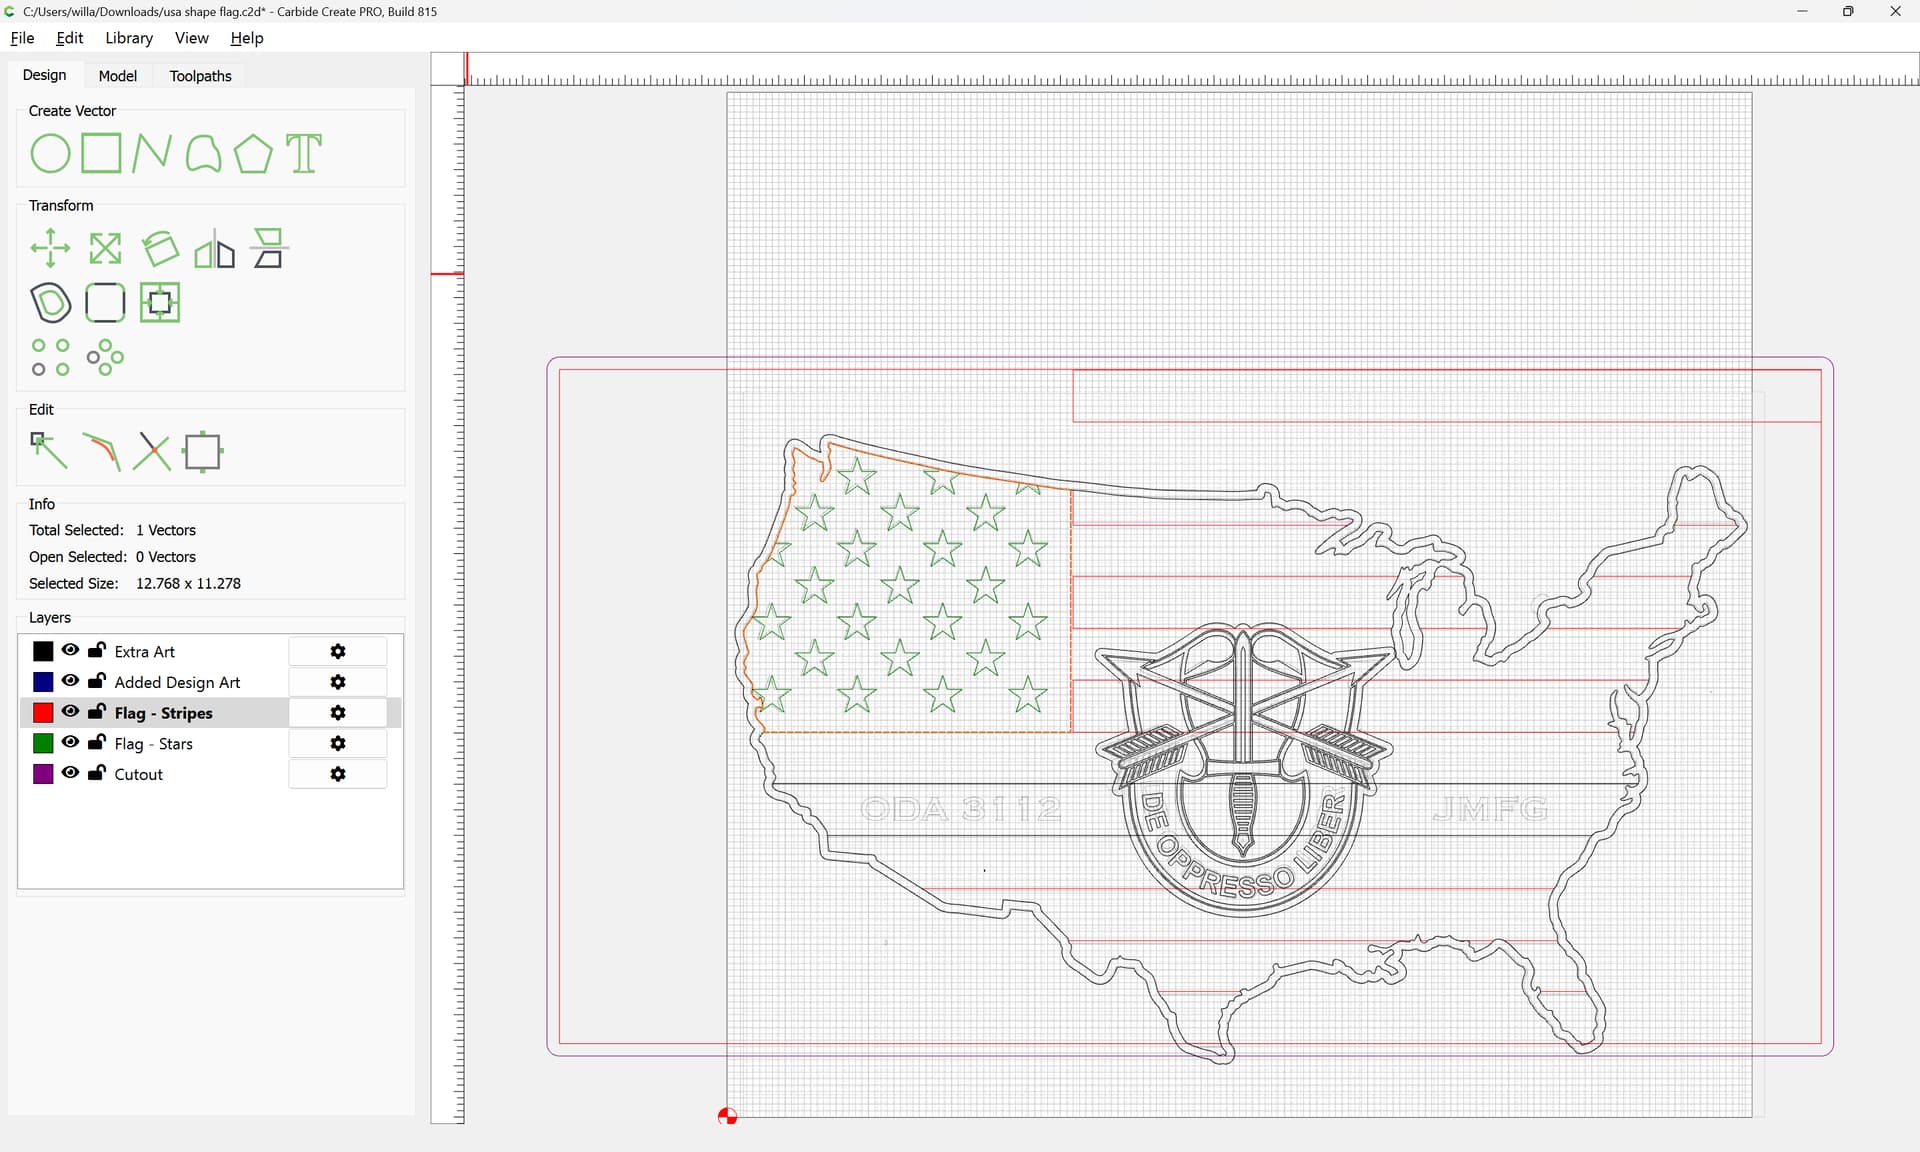Select the Circle vector tool
The width and height of the screenshot is (1920, 1152).
[x=50, y=154]
